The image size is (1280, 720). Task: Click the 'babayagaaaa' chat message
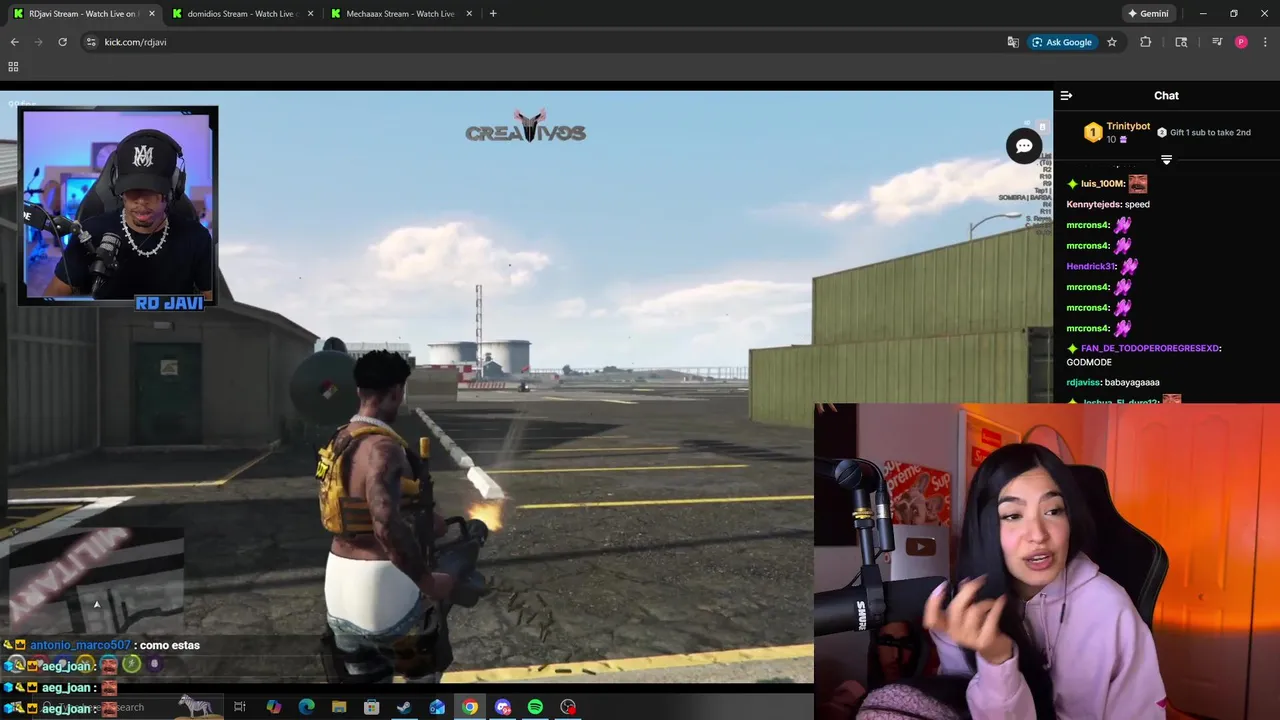pyautogui.click(x=1132, y=382)
